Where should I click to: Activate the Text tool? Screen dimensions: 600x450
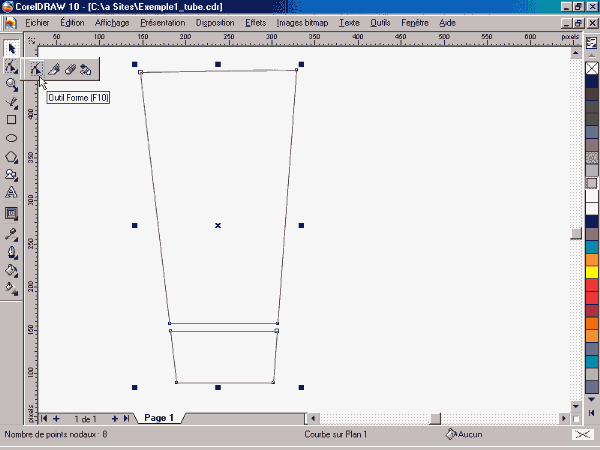pyautogui.click(x=11, y=192)
